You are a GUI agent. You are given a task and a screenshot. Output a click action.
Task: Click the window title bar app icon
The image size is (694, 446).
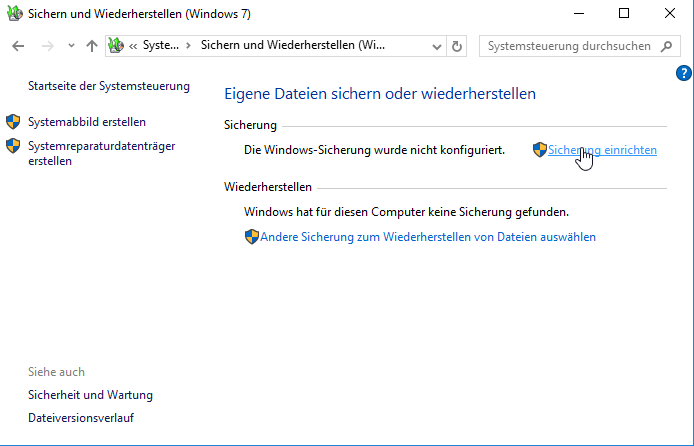pyautogui.click(x=15, y=13)
